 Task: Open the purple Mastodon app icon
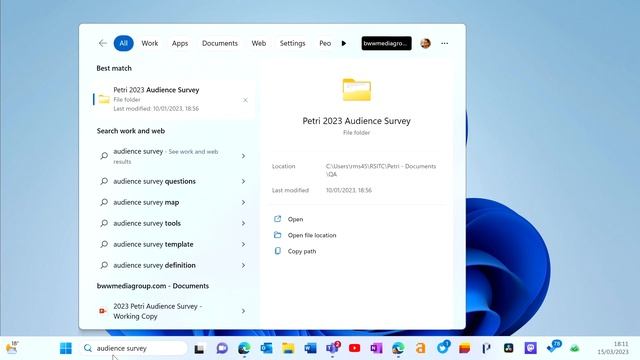point(531,348)
